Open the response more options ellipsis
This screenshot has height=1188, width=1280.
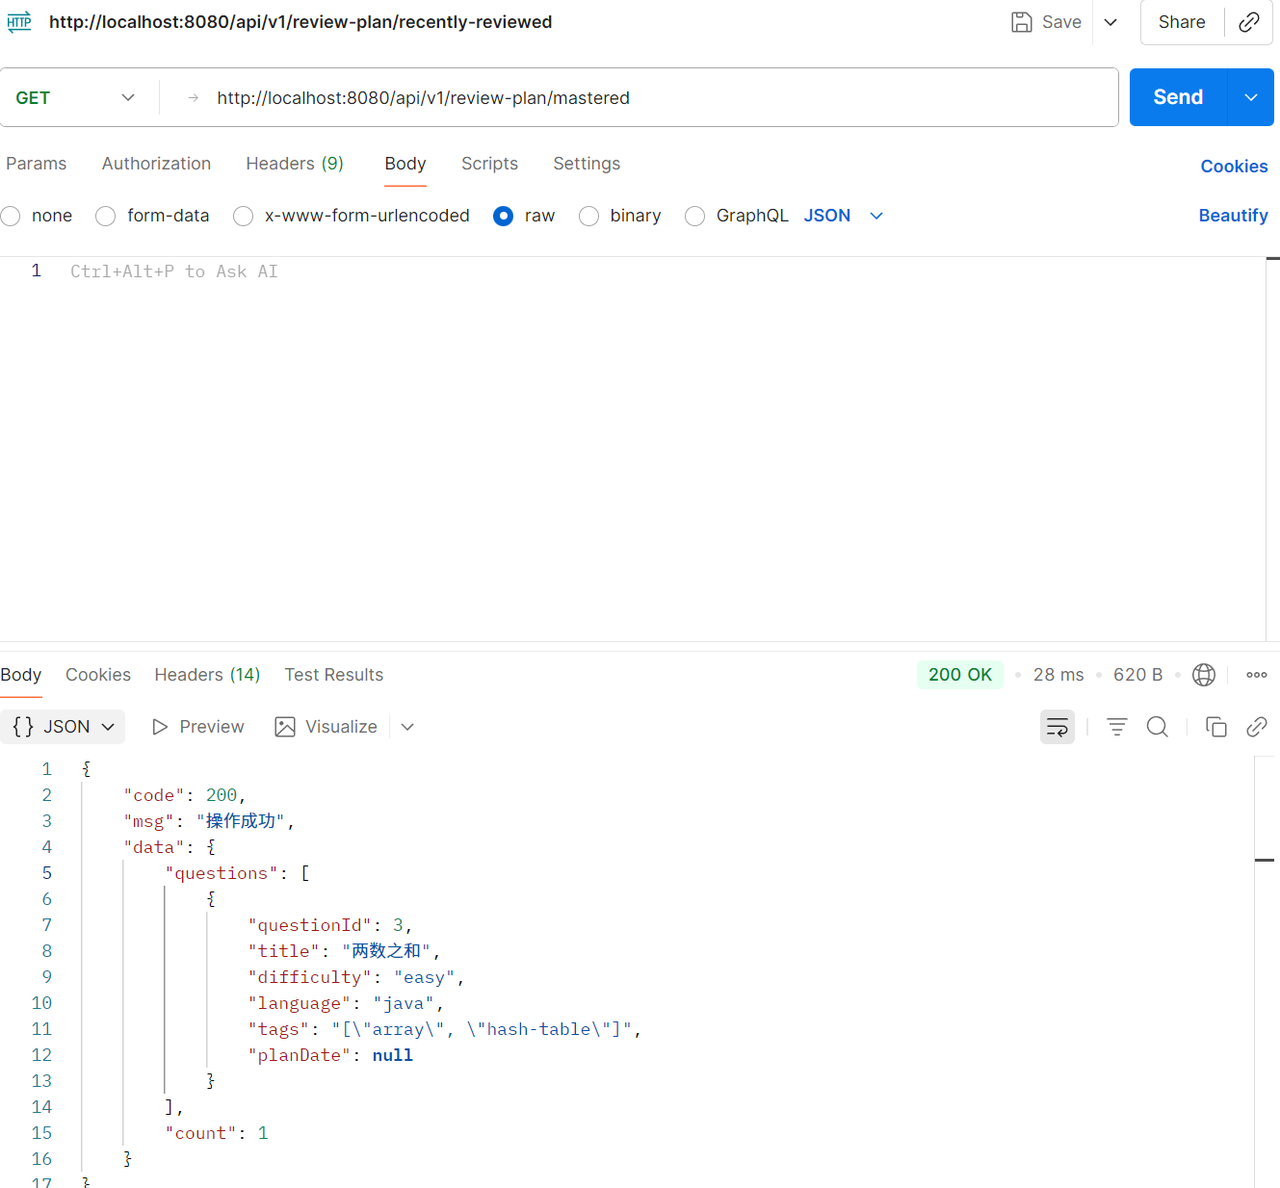point(1257,675)
